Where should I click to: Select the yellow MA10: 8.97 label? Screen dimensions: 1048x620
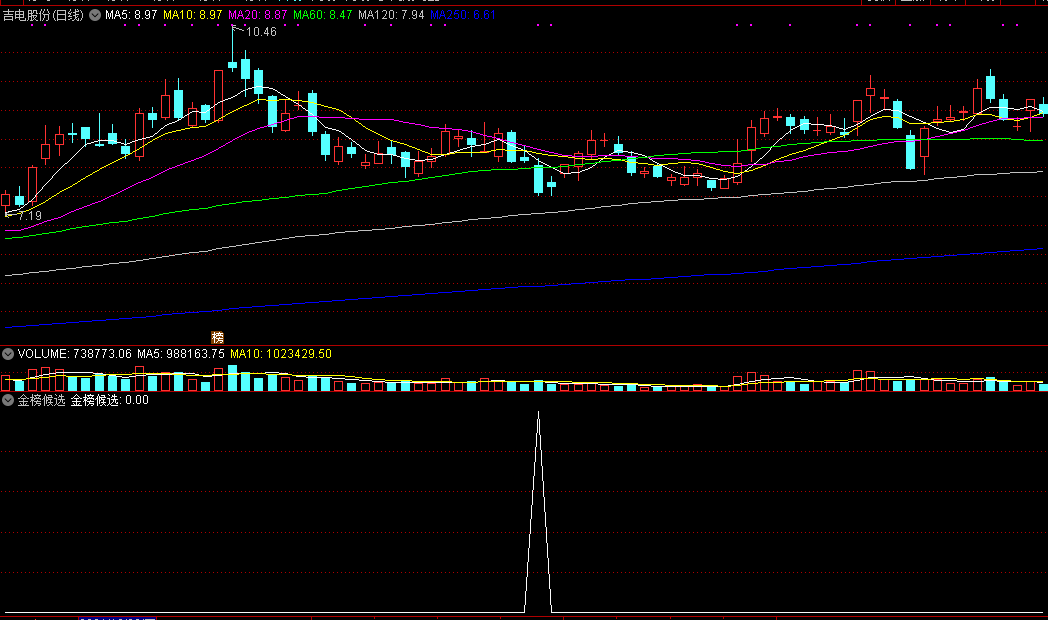(192, 15)
